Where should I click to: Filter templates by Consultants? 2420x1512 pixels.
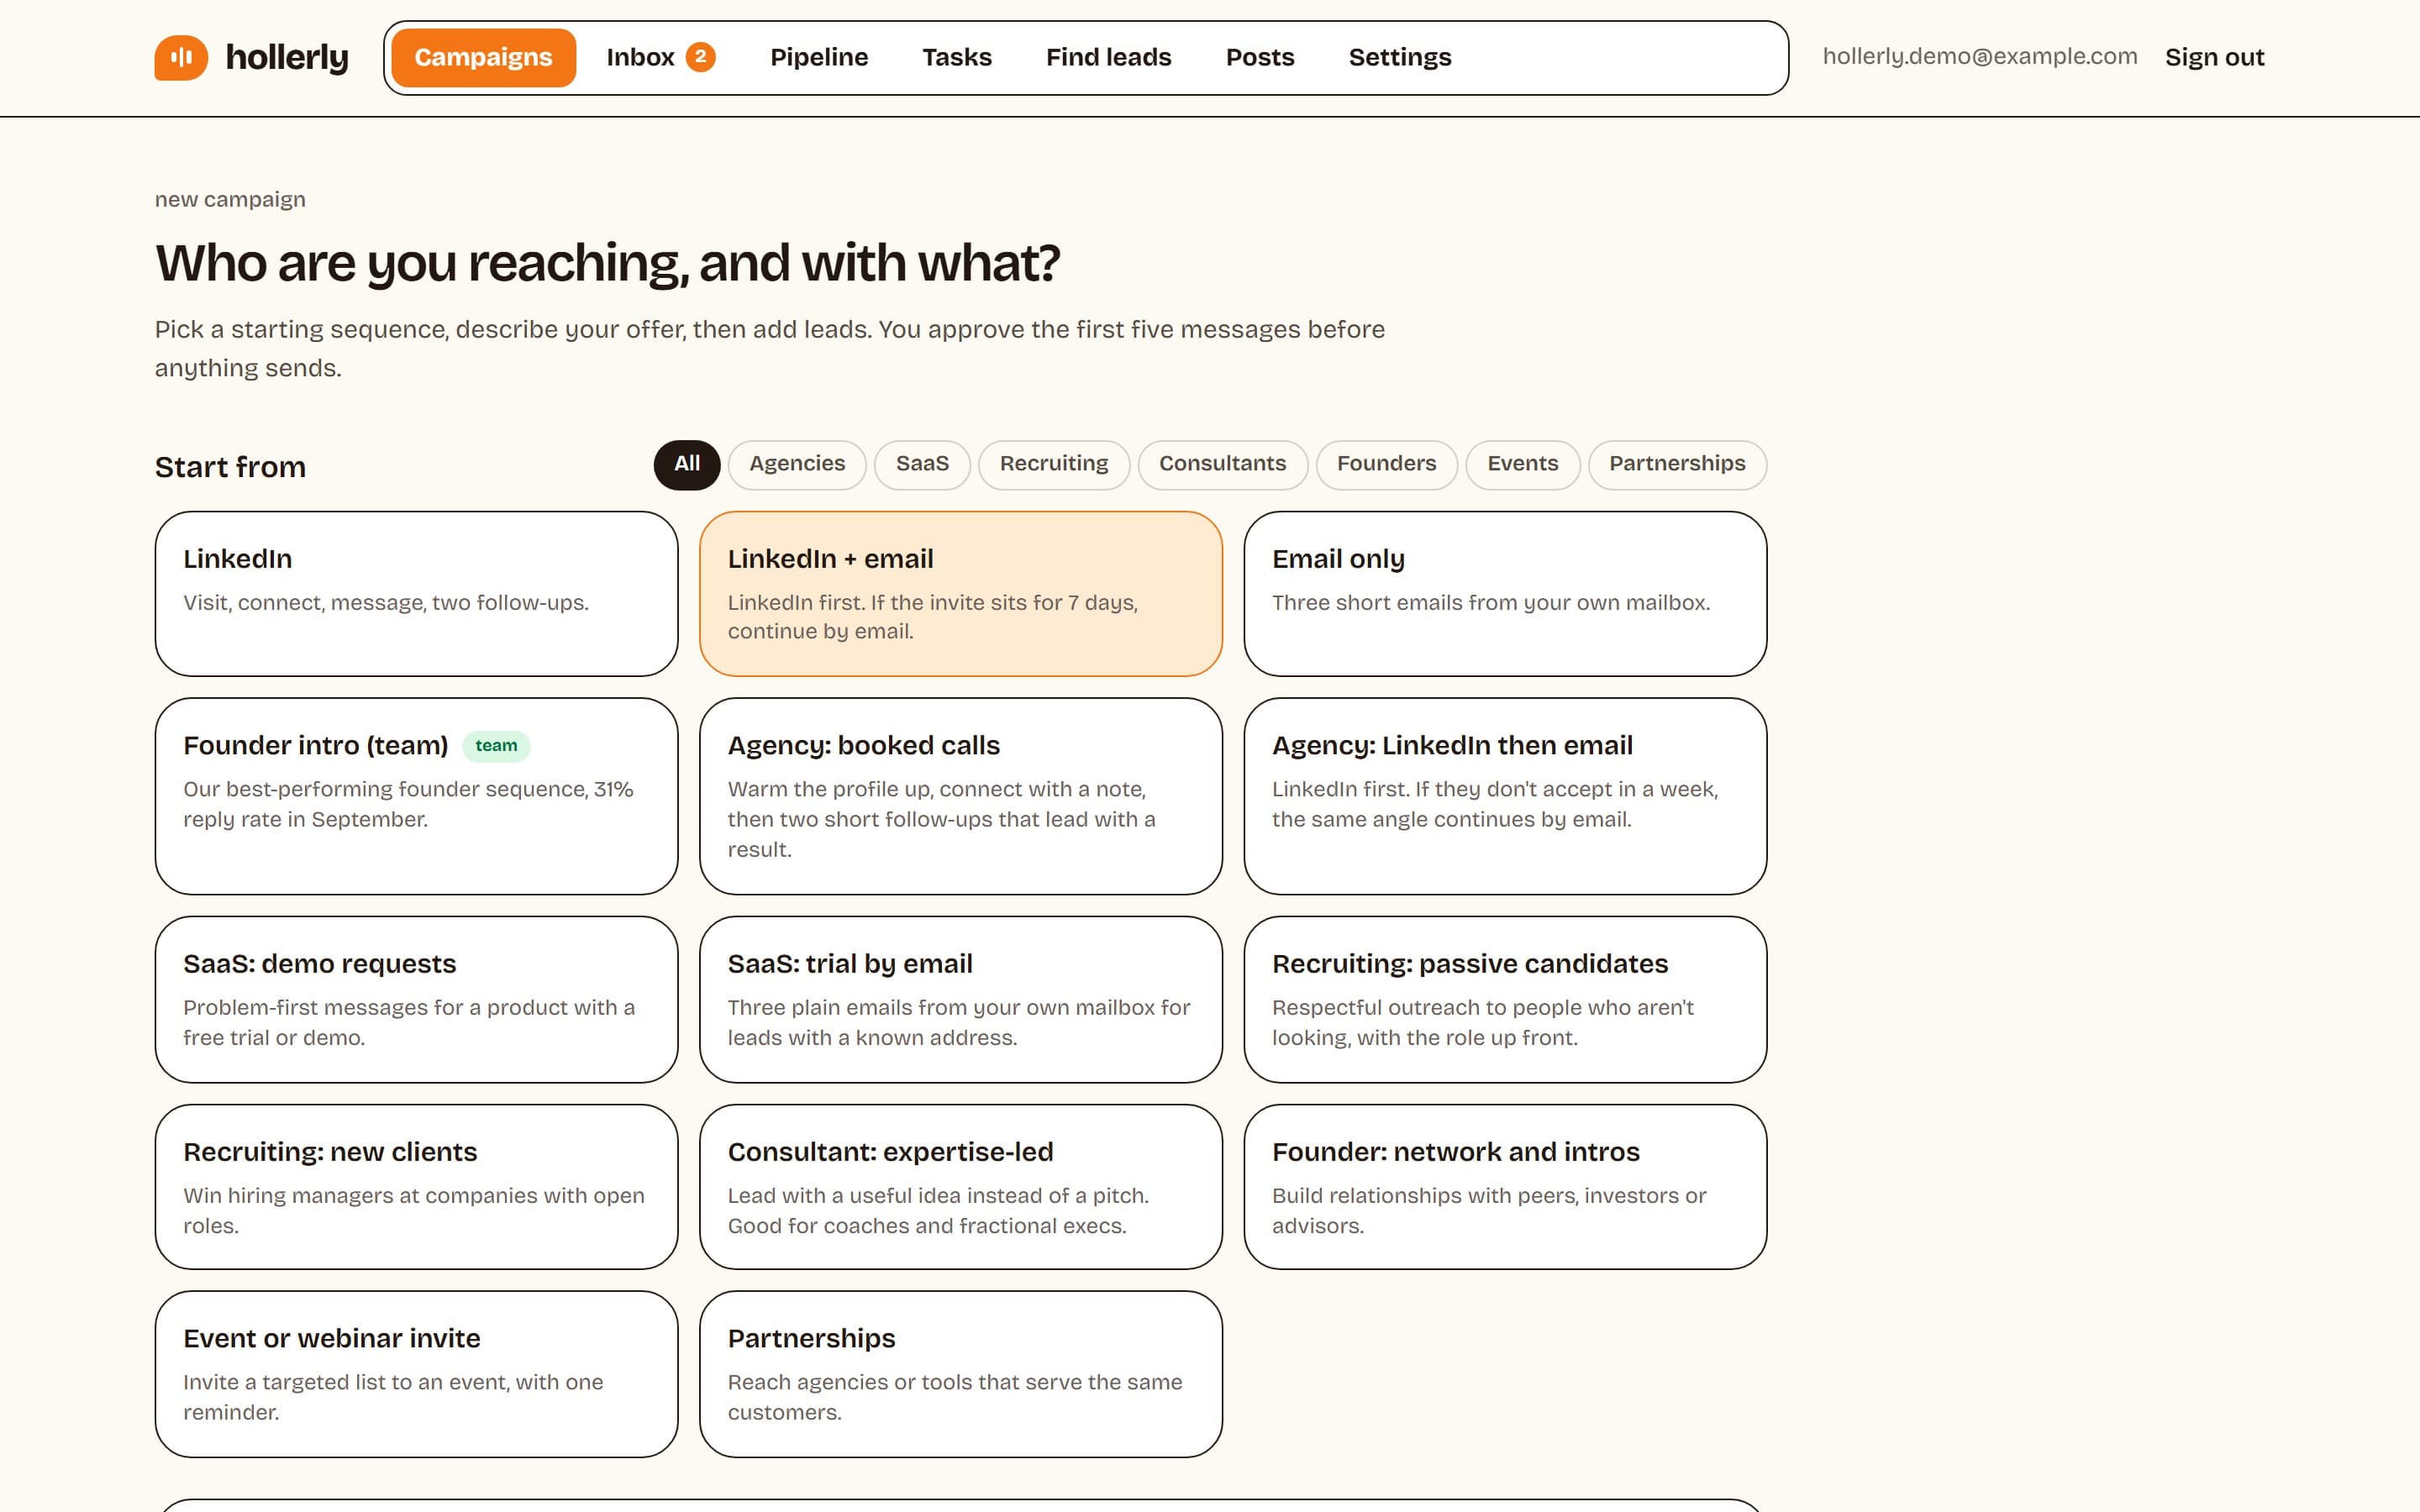click(x=1222, y=464)
